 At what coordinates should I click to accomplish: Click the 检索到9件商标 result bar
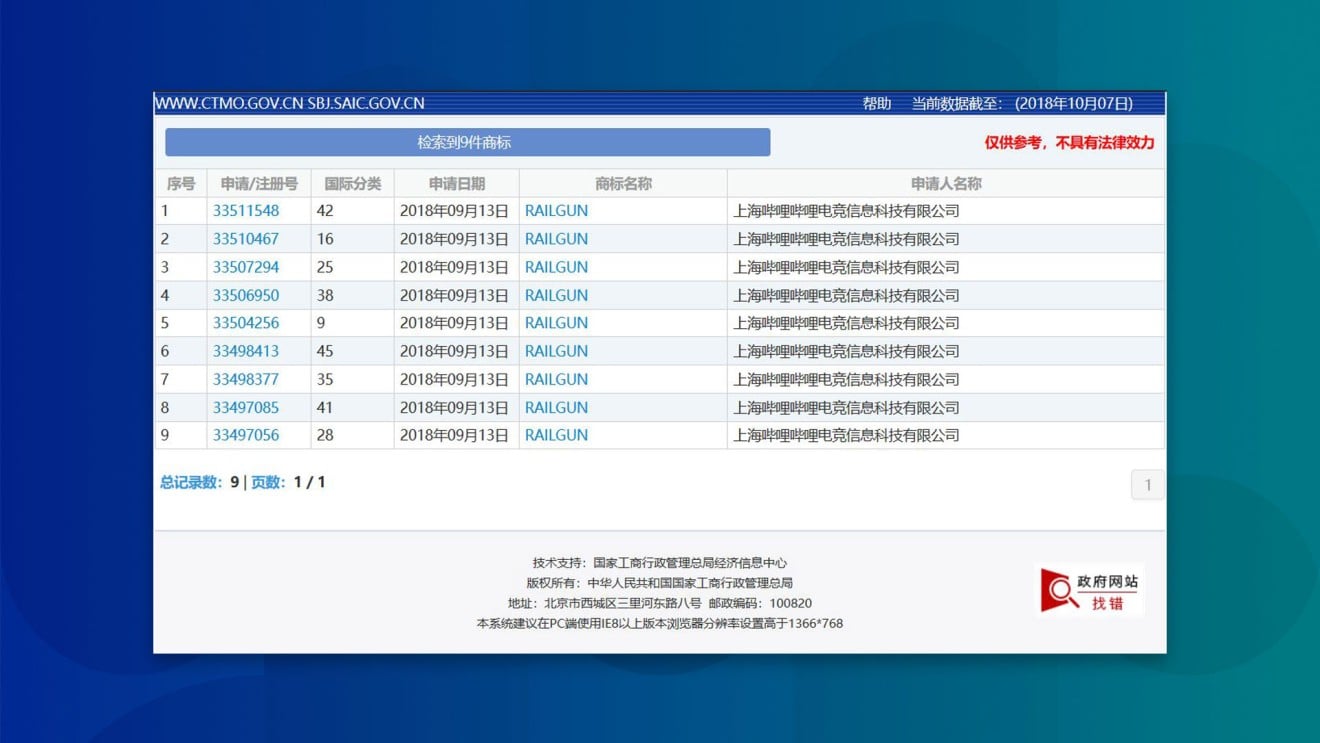(467, 142)
